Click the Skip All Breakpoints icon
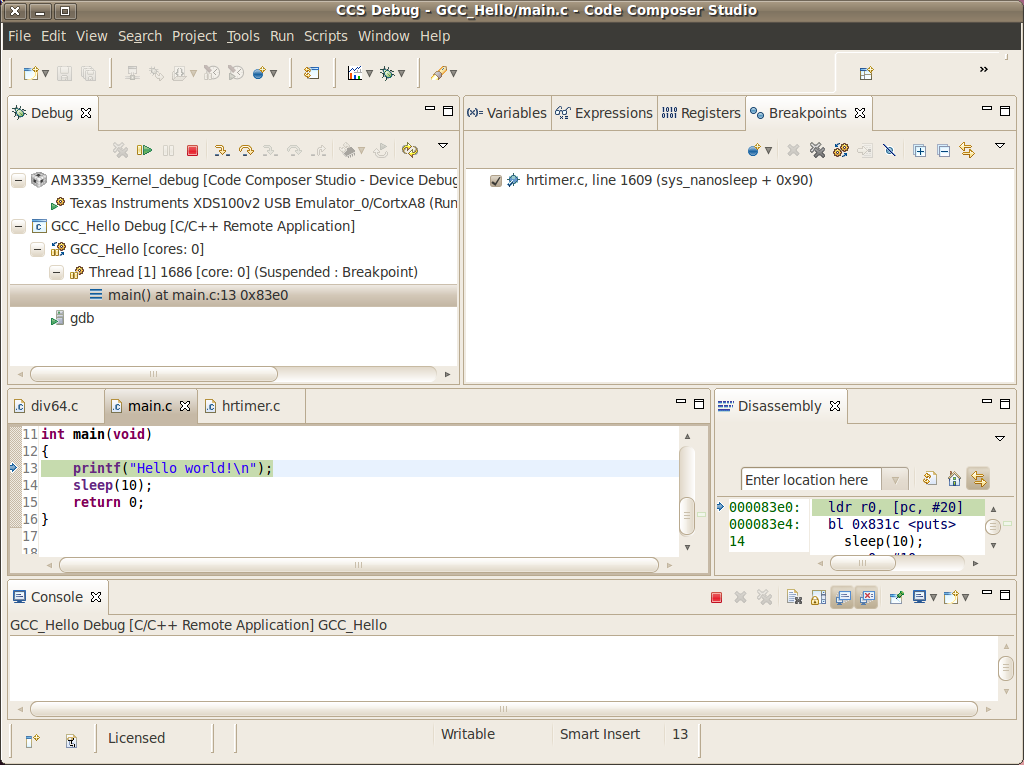The width and height of the screenshot is (1024, 765). [889, 150]
